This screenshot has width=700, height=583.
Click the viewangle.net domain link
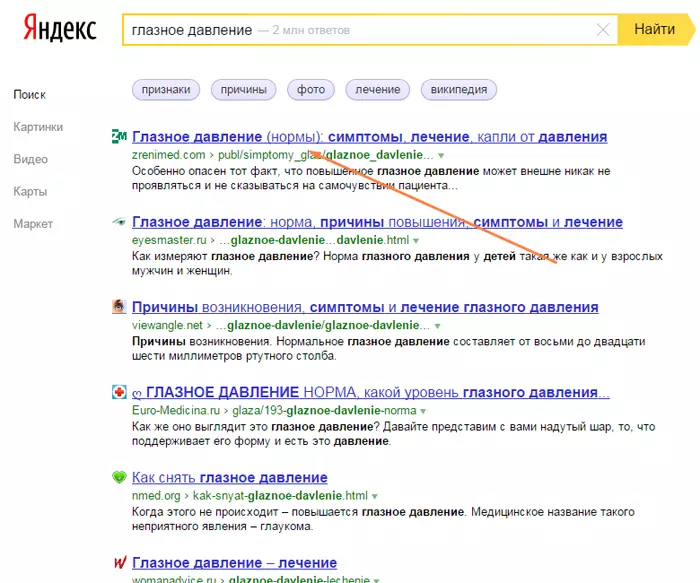pyautogui.click(x=167, y=325)
